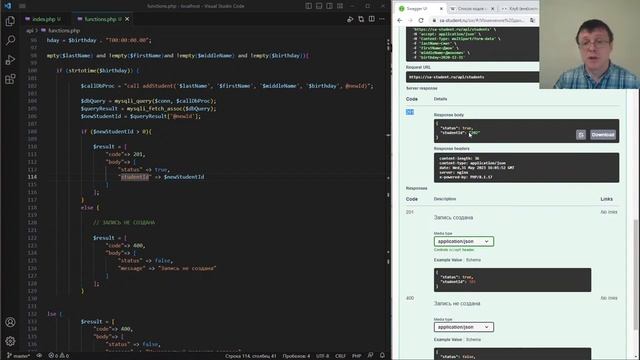
Task: Click the feedback icon in the status bar
Action: pyautogui.click(x=370, y=356)
